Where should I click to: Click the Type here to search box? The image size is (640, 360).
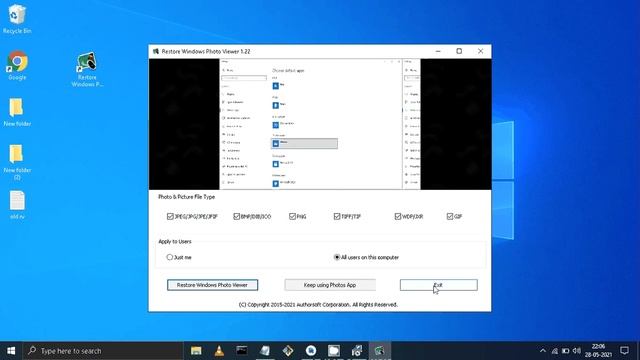coord(103,351)
